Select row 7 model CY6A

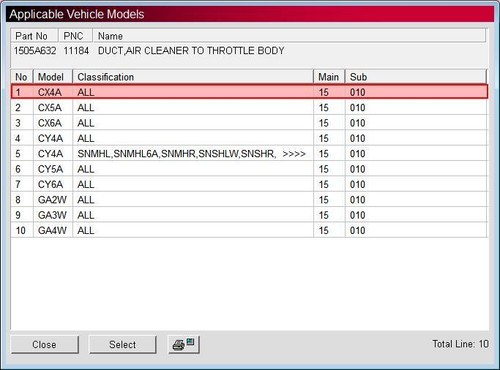(249, 184)
